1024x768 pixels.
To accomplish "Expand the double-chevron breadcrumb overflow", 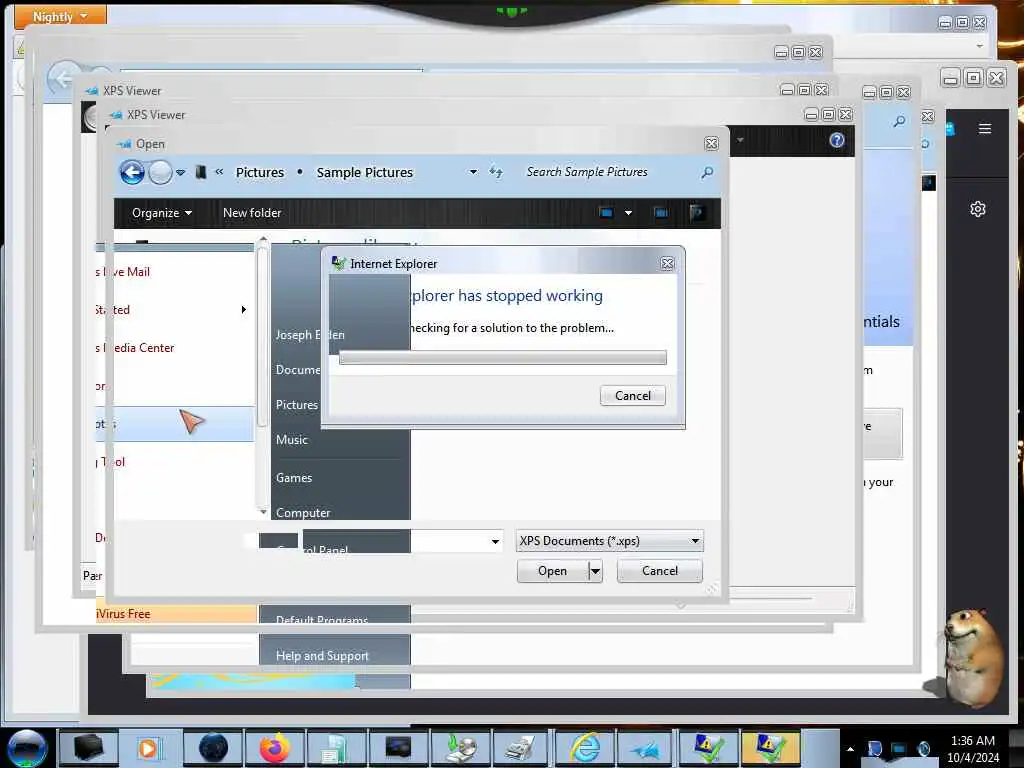I will point(219,172).
